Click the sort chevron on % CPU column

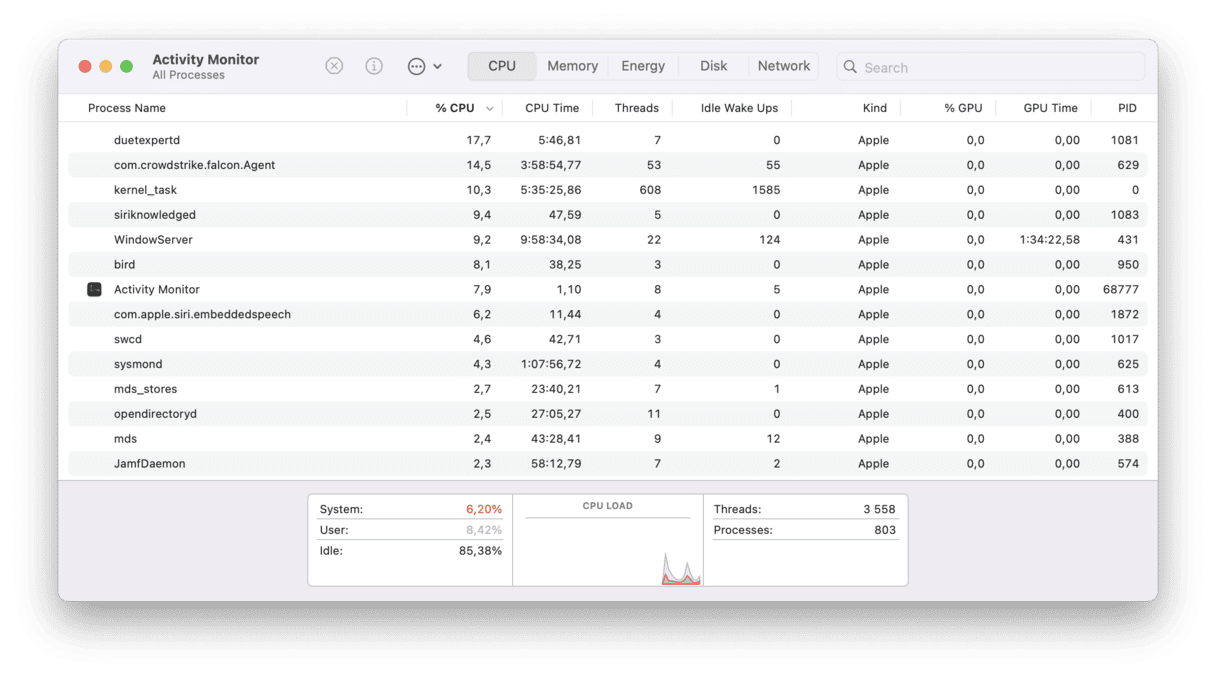[489, 108]
